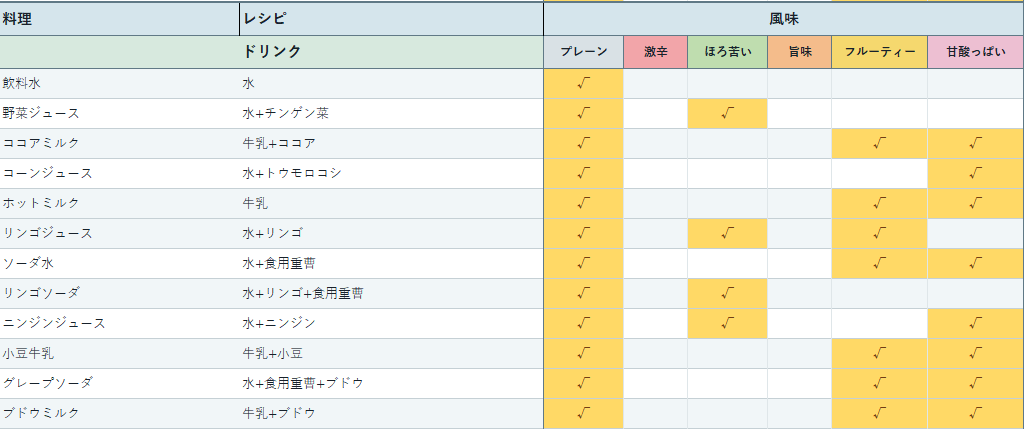Click the 水+チンゲン菜 recipe cell
The width and height of the screenshot is (1024, 429).
point(391,114)
